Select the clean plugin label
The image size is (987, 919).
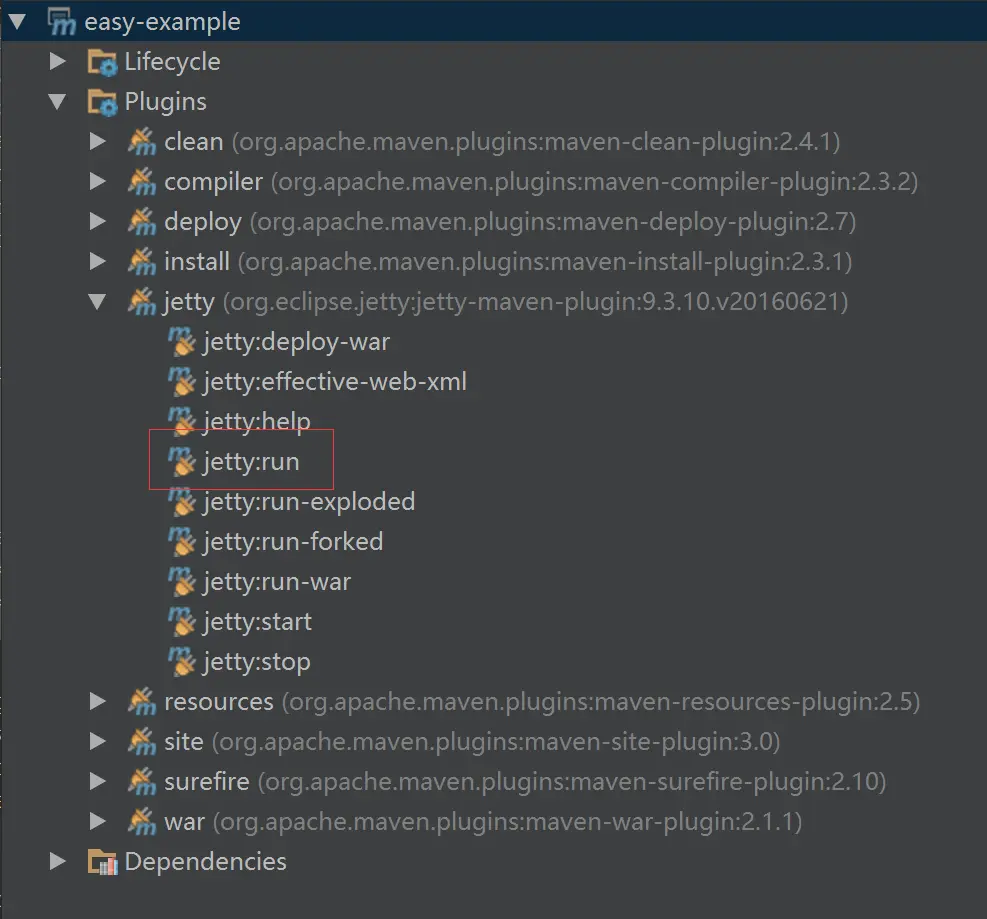click(194, 142)
